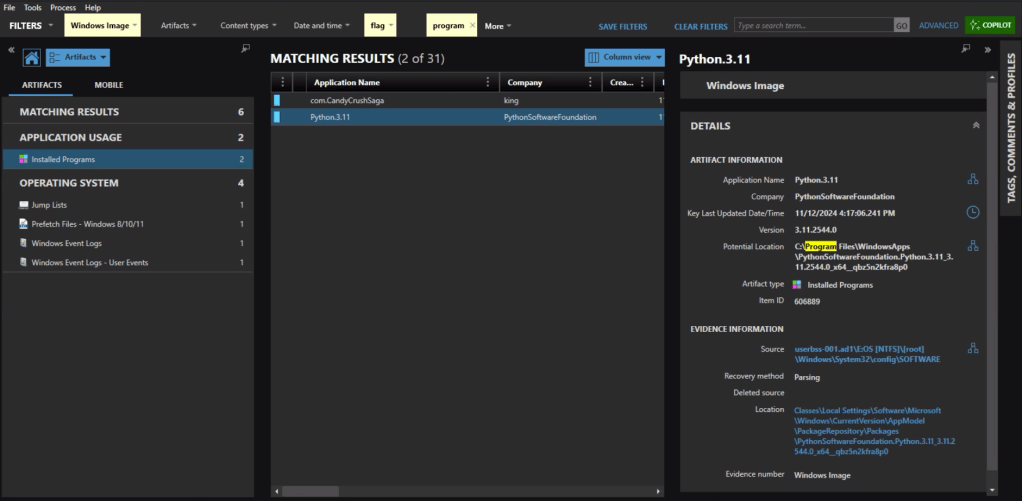Click the search term input field

[811, 25]
